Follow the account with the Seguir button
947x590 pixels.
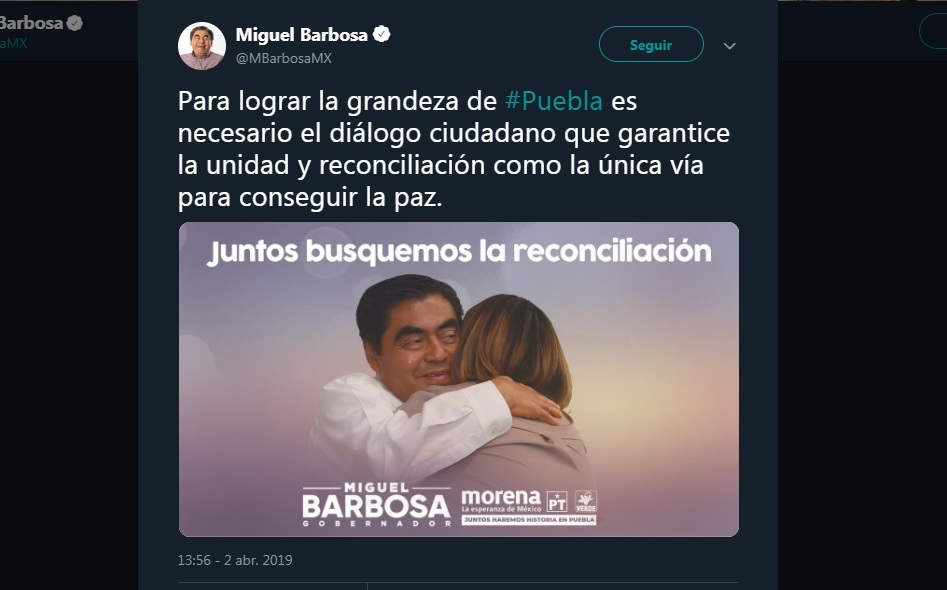pyautogui.click(x=651, y=45)
